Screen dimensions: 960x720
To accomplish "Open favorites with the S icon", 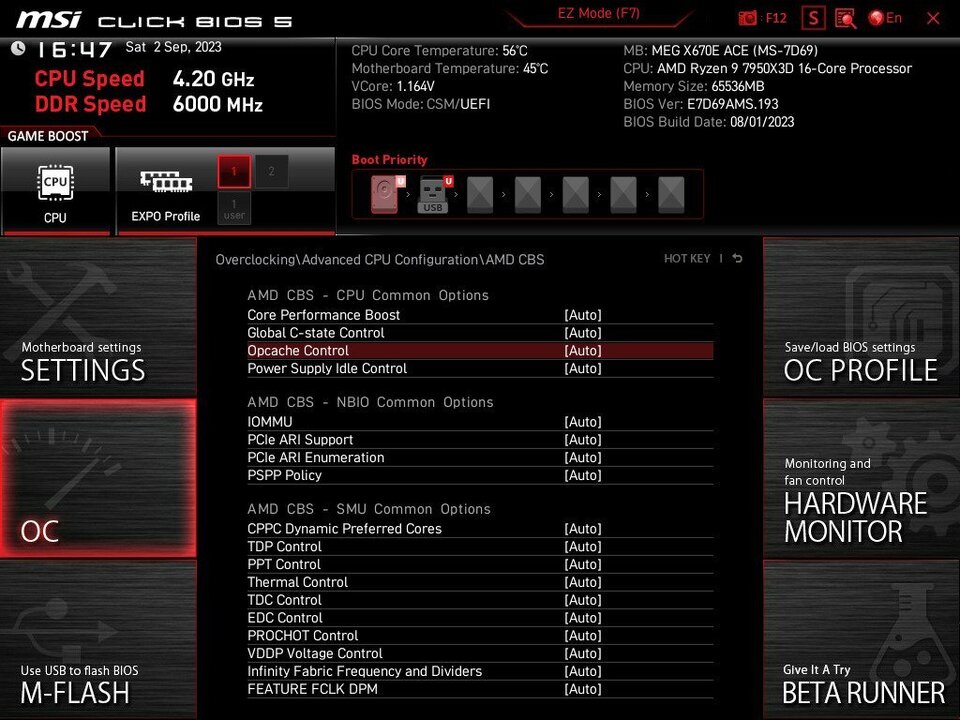I will (813, 18).
